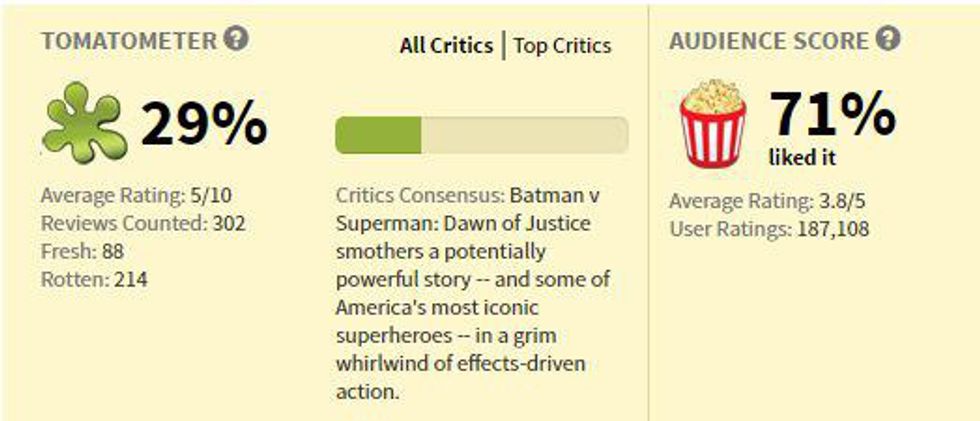980x421 pixels.
Task: Click the empty beige part of score bar
Action: tap(524, 135)
